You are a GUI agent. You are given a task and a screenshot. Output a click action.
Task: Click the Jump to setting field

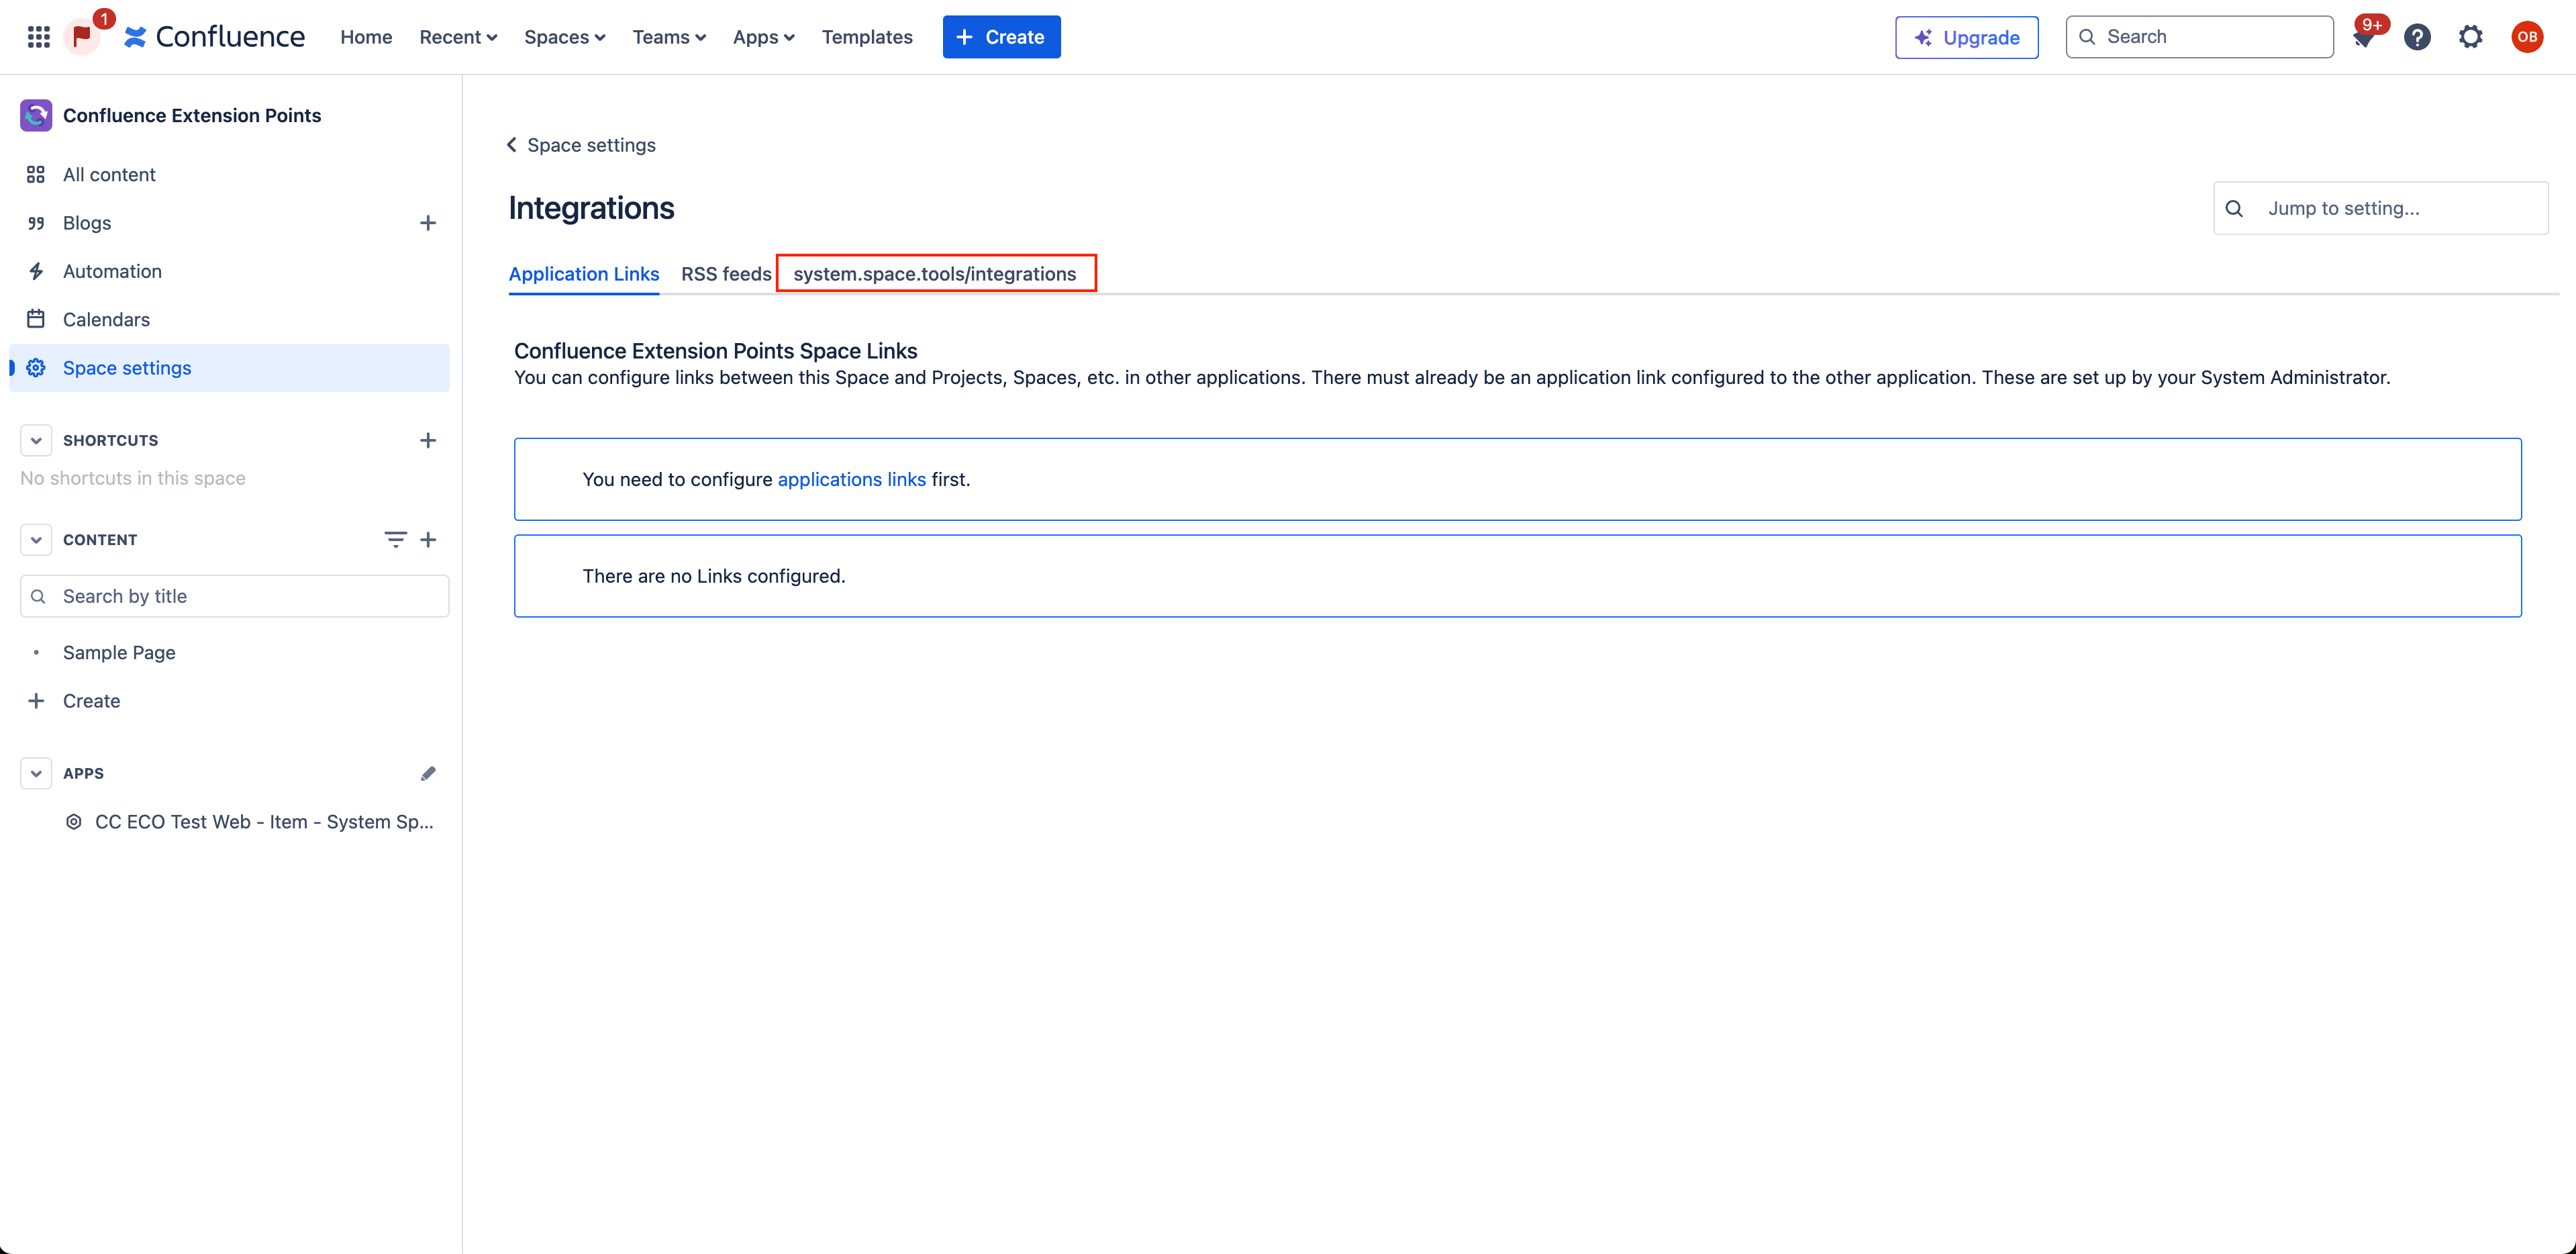click(x=2380, y=208)
